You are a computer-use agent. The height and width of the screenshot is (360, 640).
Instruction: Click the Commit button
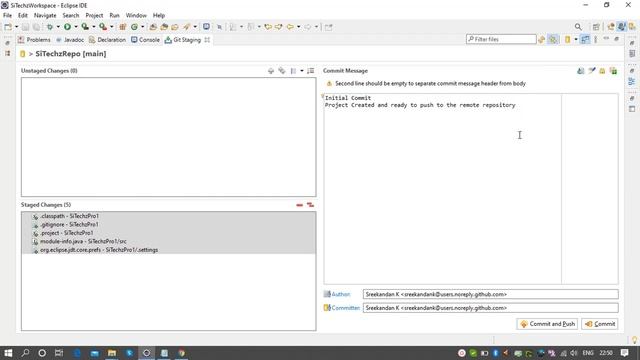600,324
